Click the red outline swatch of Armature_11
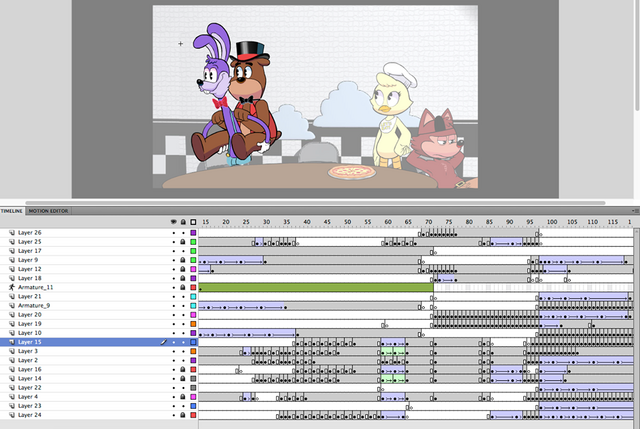Viewport: 640px width, 429px height. (x=193, y=287)
